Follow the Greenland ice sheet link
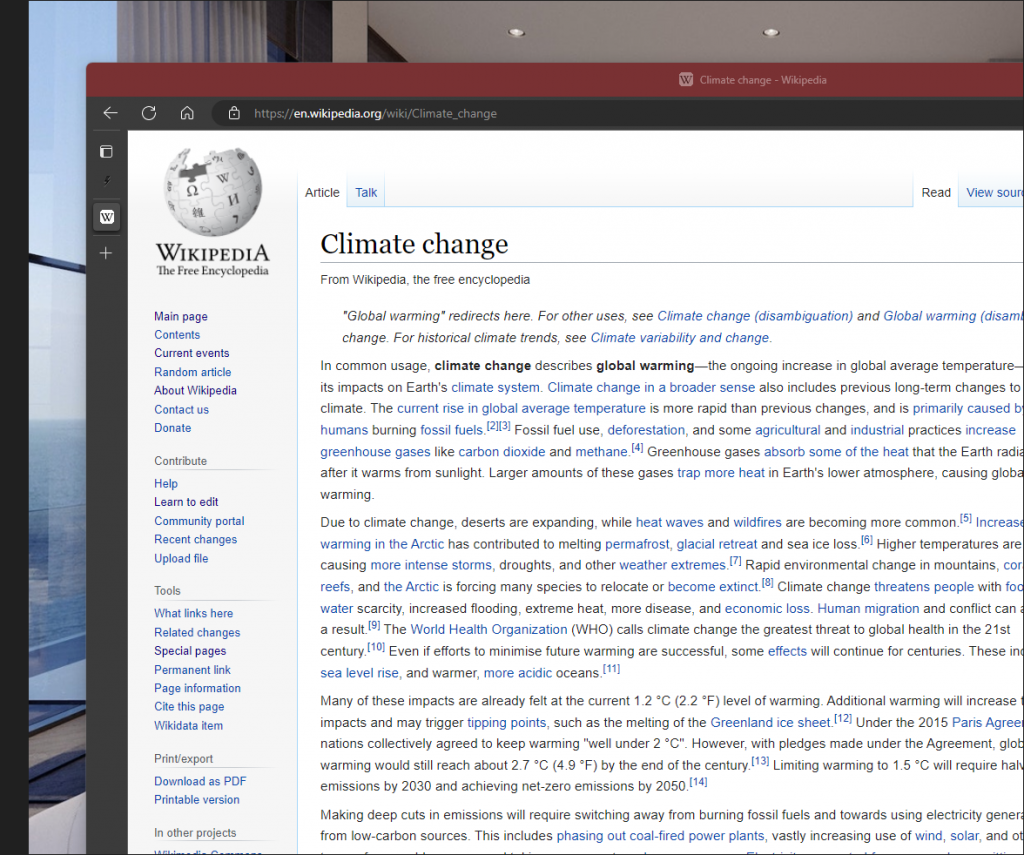 click(770, 722)
